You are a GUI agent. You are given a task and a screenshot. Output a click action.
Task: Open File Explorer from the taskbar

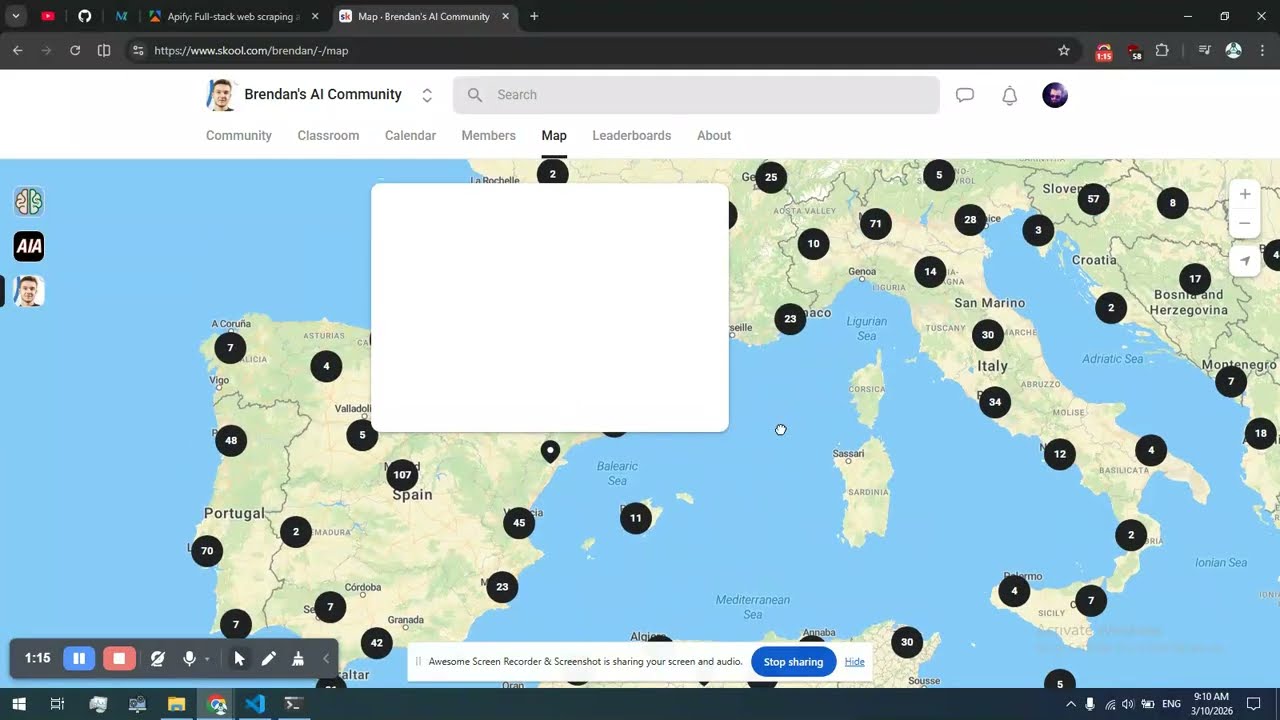click(176, 704)
